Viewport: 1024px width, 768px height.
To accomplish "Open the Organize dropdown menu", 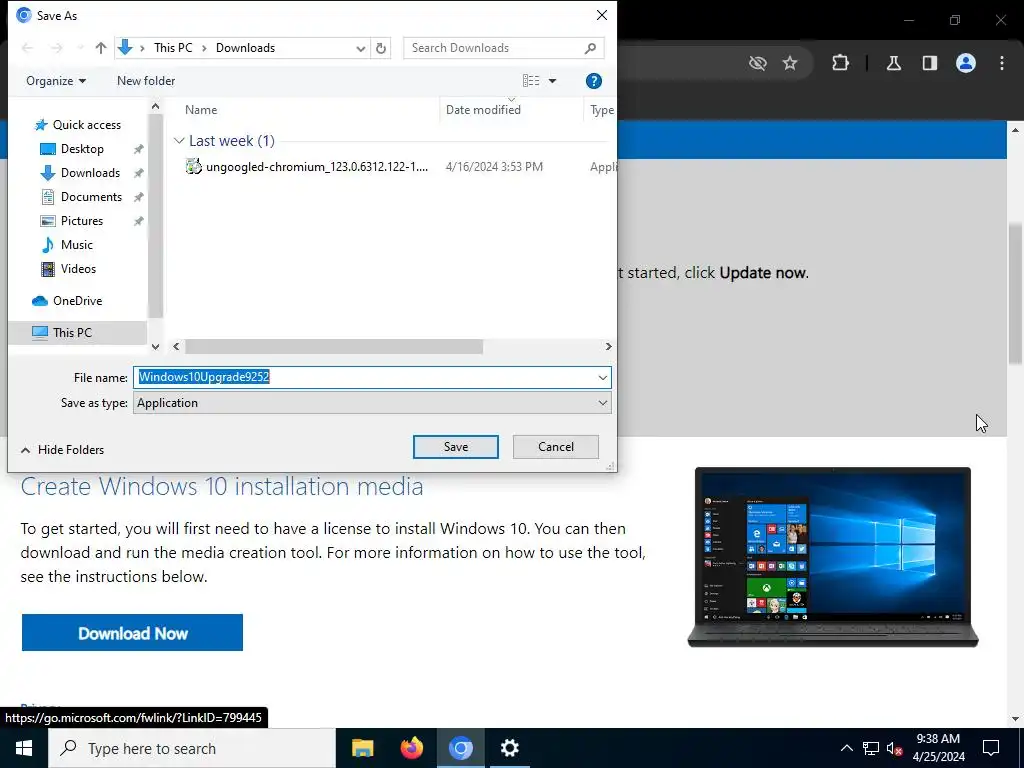I will 56,81.
